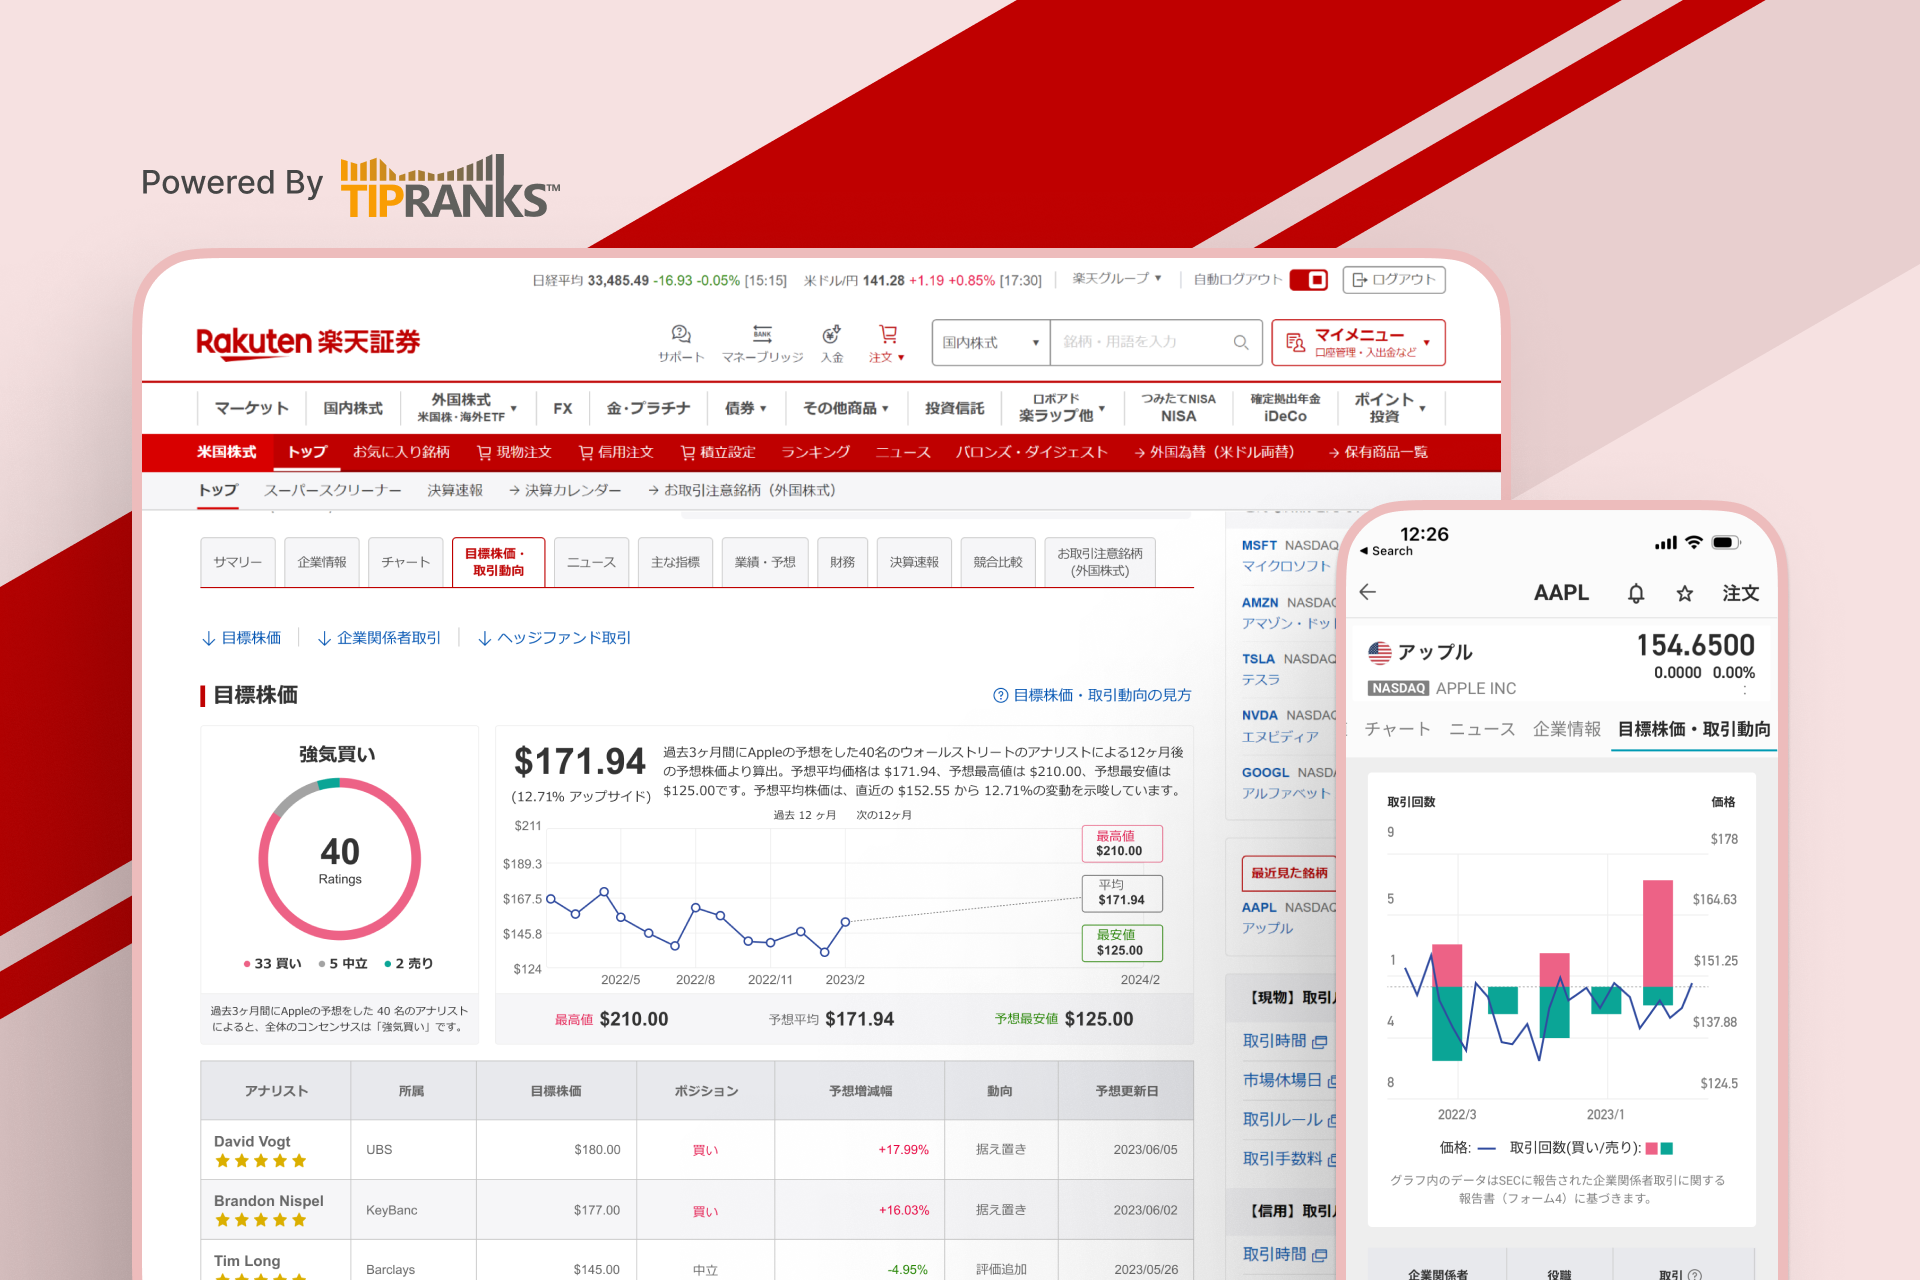
Task: Expand the Rakuten Group dropdown
Action: (x=1117, y=279)
